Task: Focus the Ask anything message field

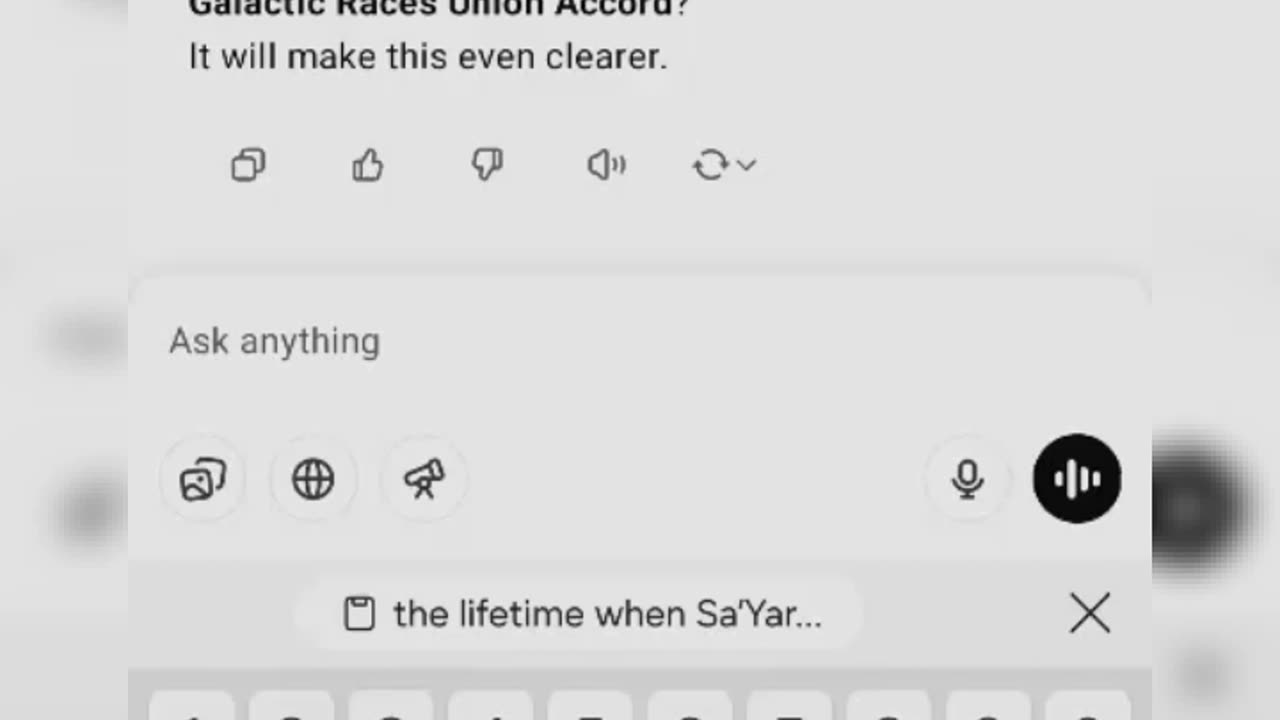Action: 640,342
